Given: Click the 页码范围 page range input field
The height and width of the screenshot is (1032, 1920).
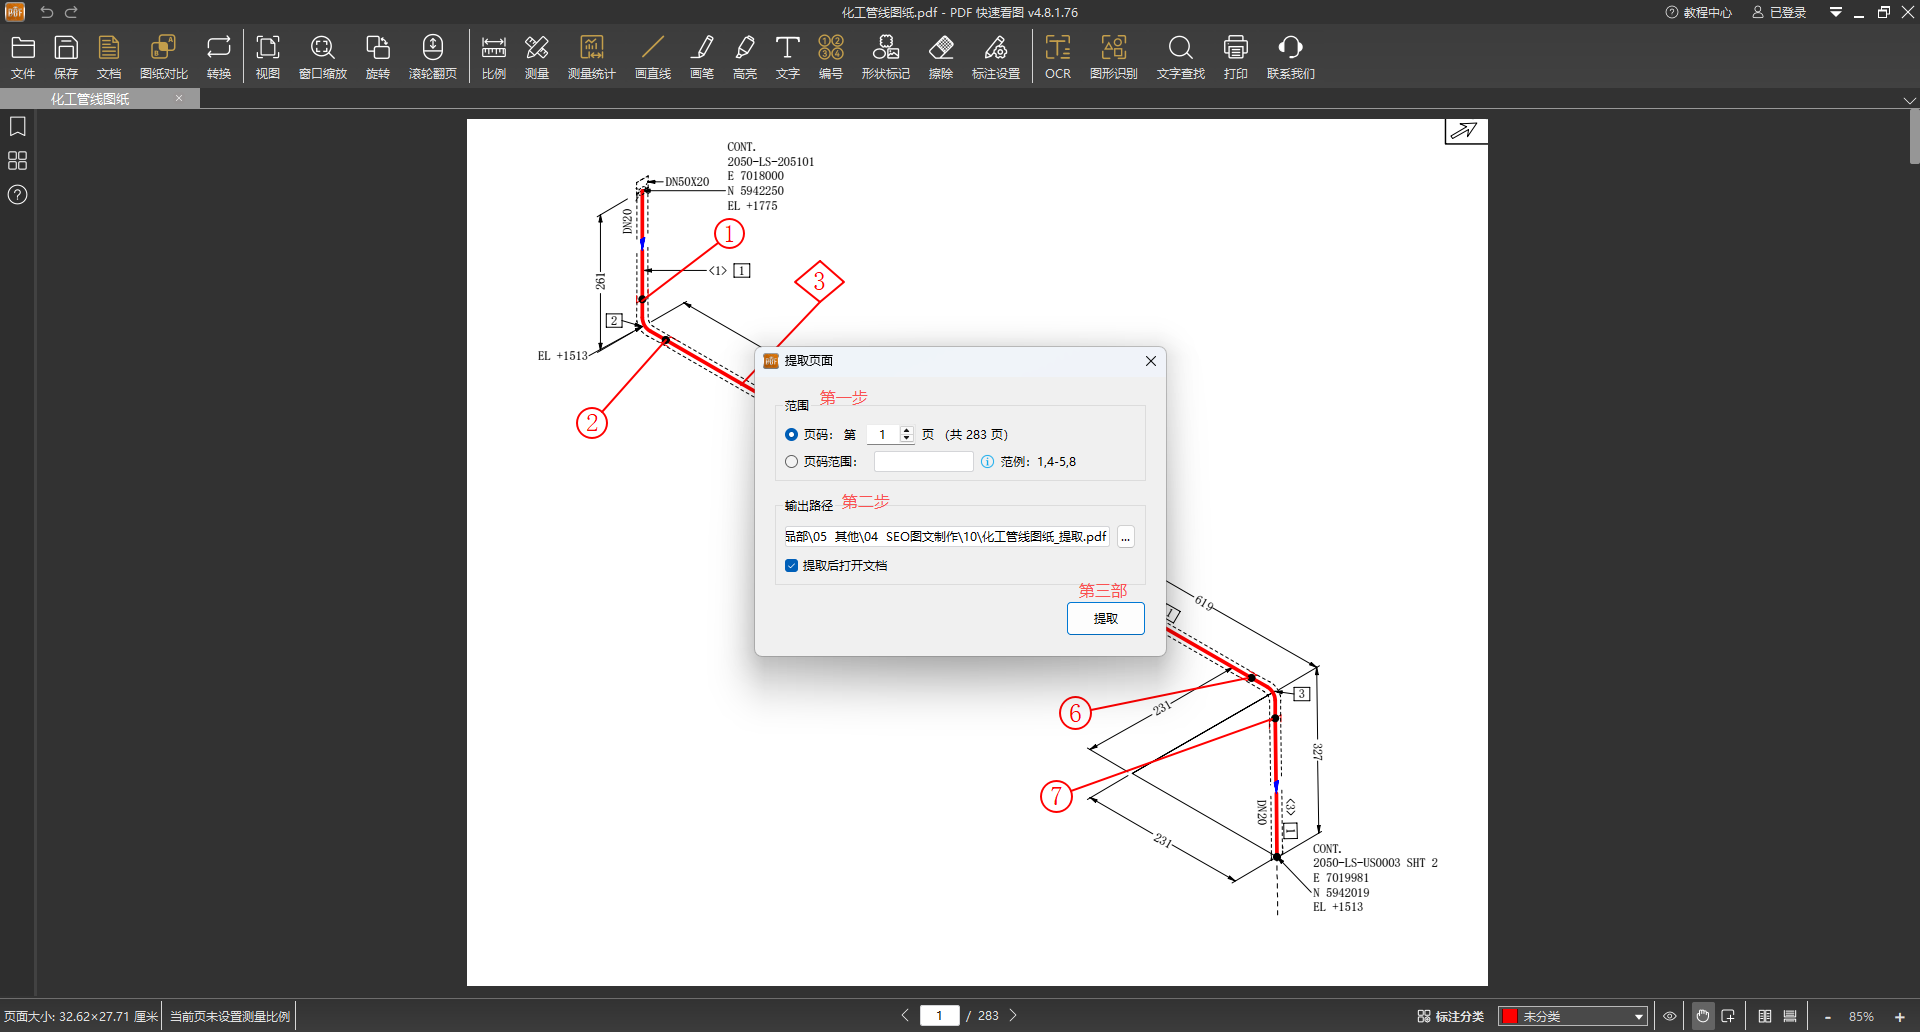Looking at the screenshot, I should pos(923,462).
